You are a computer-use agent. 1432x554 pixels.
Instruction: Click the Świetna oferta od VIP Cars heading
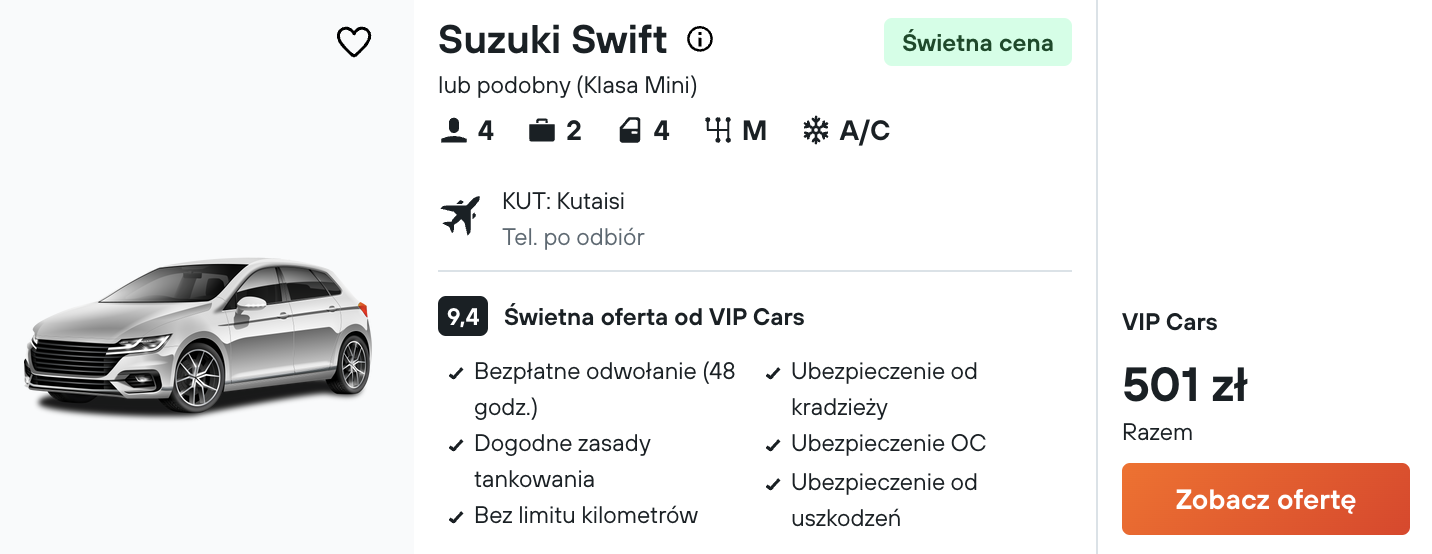point(654,317)
